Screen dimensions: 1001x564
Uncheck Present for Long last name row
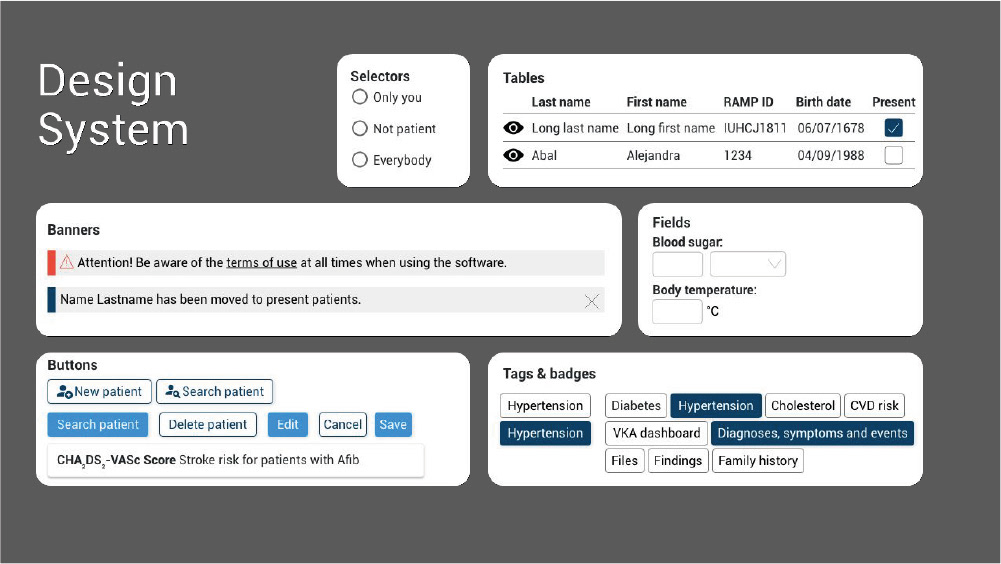(894, 128)
